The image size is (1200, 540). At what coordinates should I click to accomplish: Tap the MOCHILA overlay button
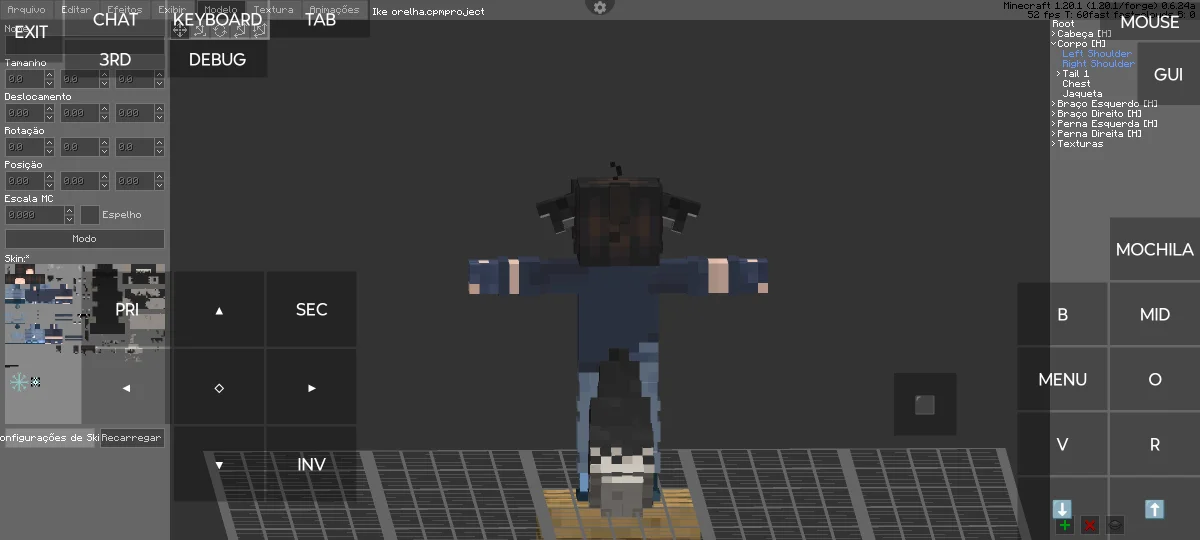click(x=1155, y=249)
